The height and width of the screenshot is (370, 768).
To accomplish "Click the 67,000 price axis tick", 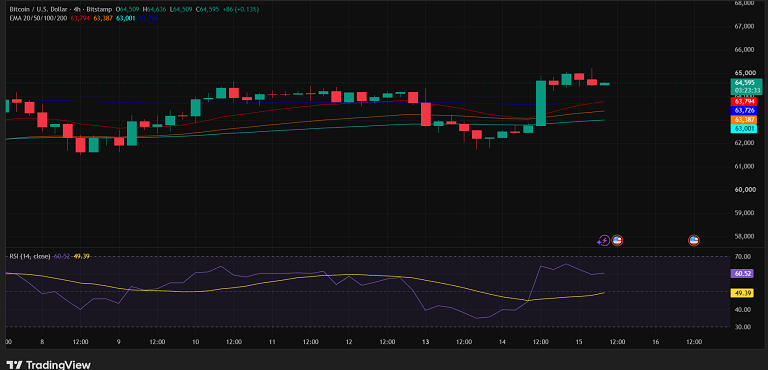I will point(744,26).
